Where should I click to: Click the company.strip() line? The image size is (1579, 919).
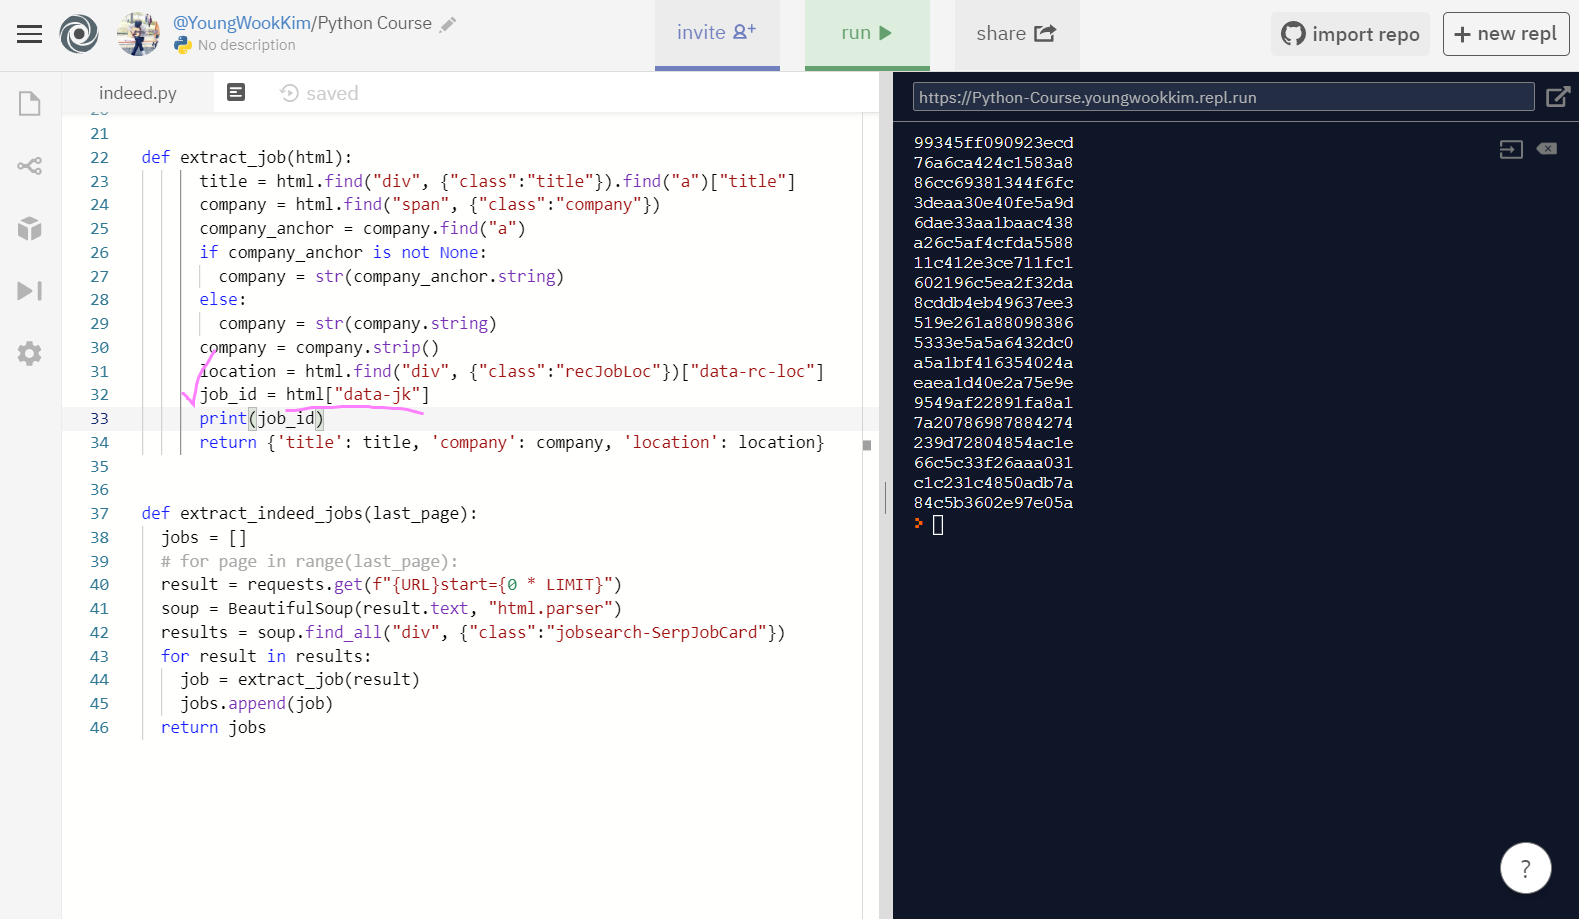click(x=319, y=347)
